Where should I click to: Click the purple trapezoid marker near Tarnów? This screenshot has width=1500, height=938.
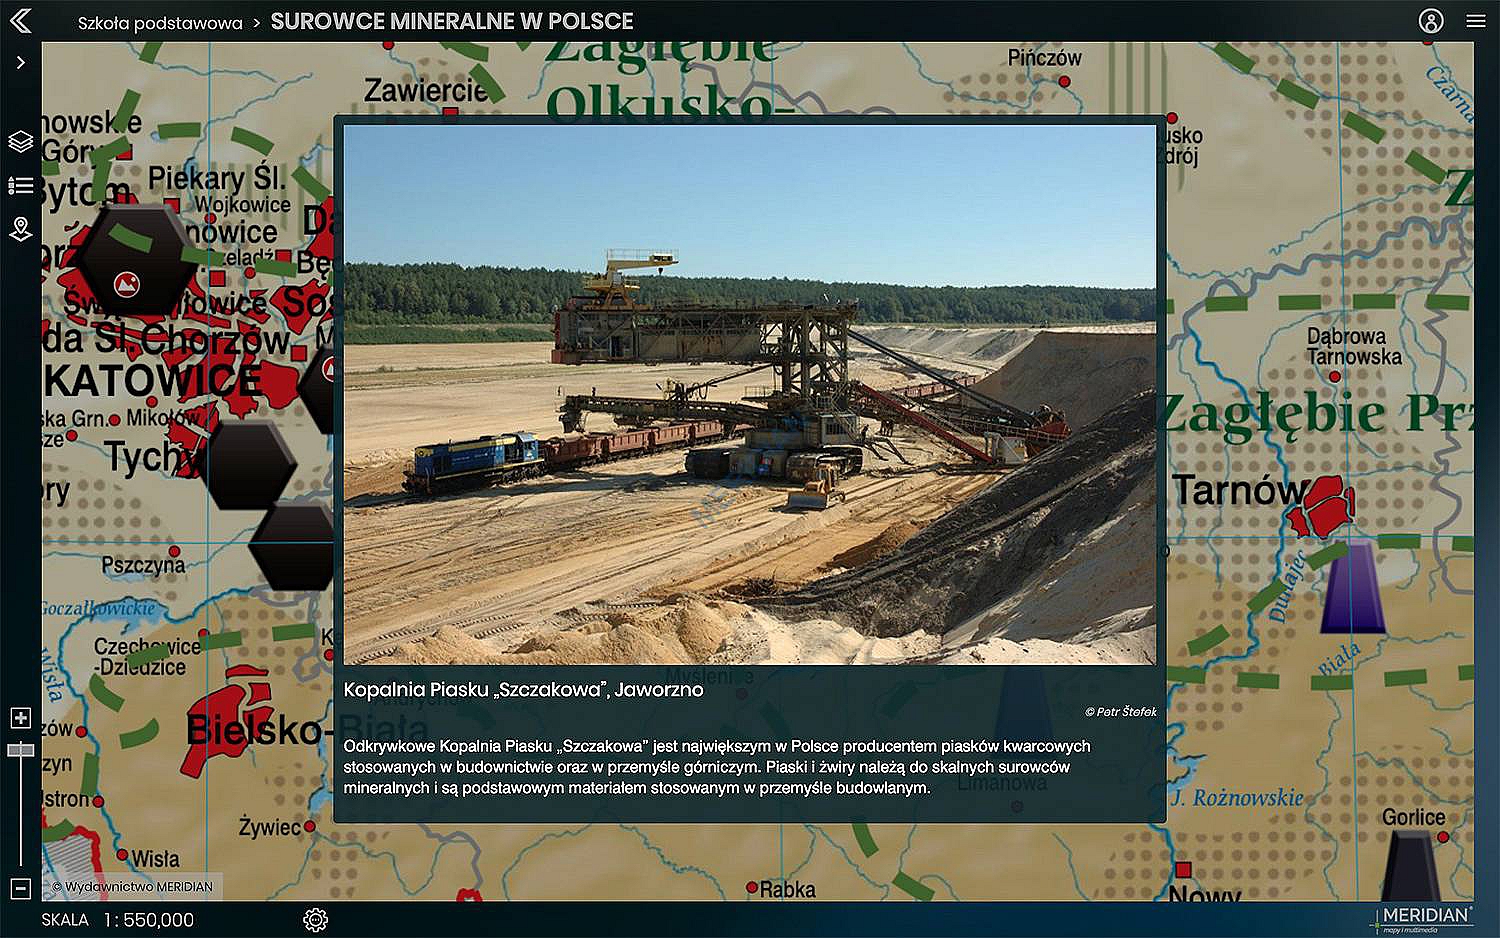(1353, 585)
